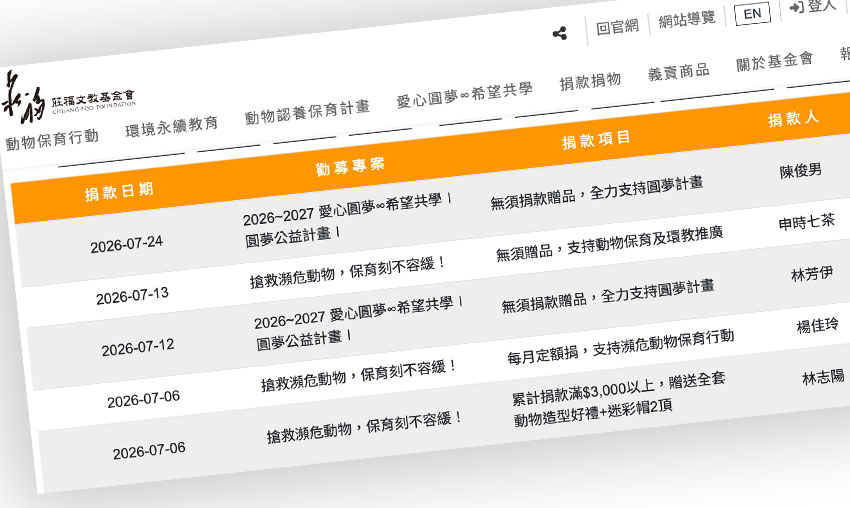Open 義賣商品 menu
This screenshot has width=850, height=508.
point(679,72)
